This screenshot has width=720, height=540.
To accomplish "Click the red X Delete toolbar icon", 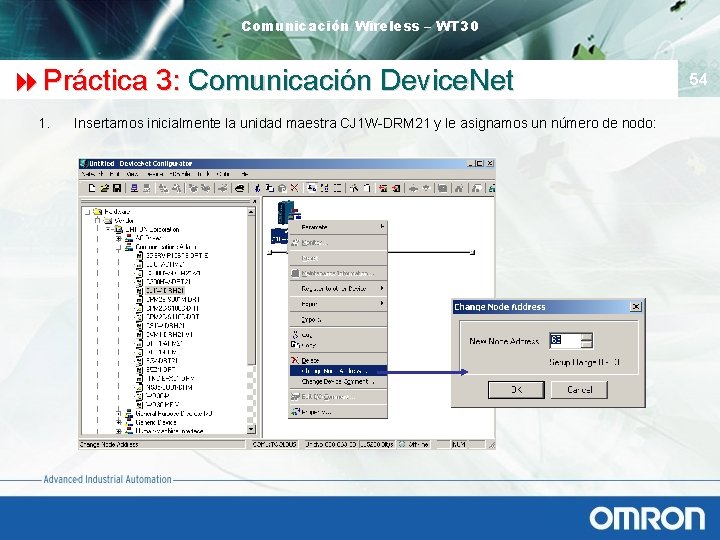I will [x=294, y=188].
